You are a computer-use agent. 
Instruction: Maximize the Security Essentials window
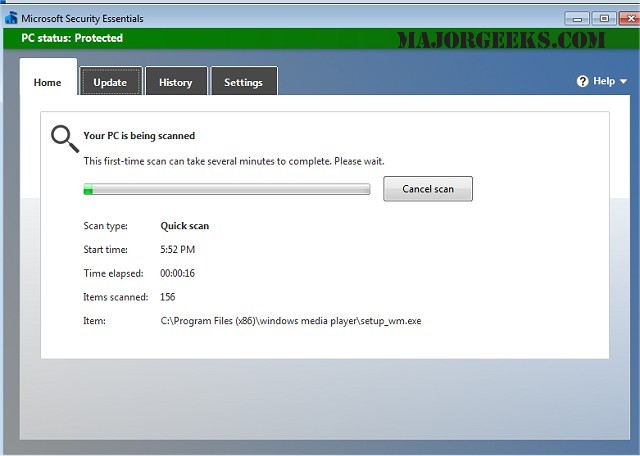[x=604, y=19]
